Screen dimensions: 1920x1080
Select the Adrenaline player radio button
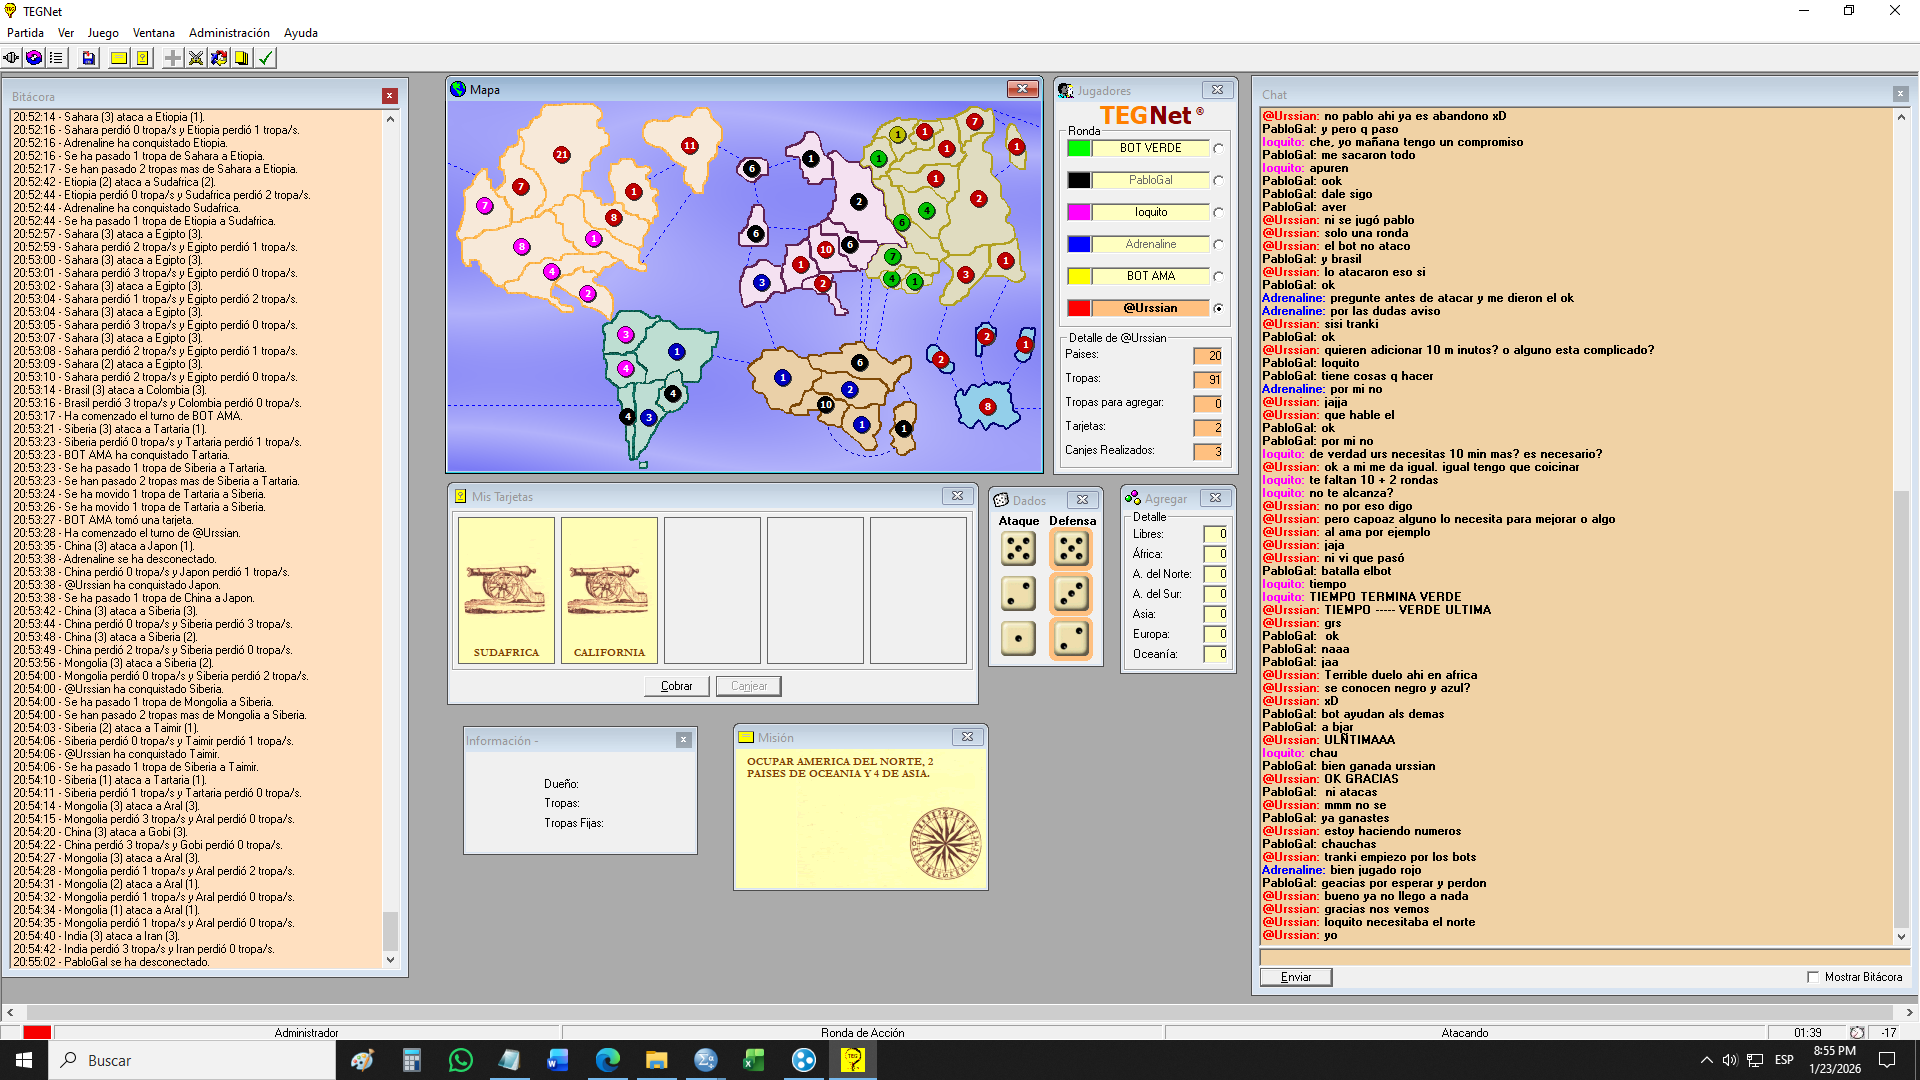1218,245
